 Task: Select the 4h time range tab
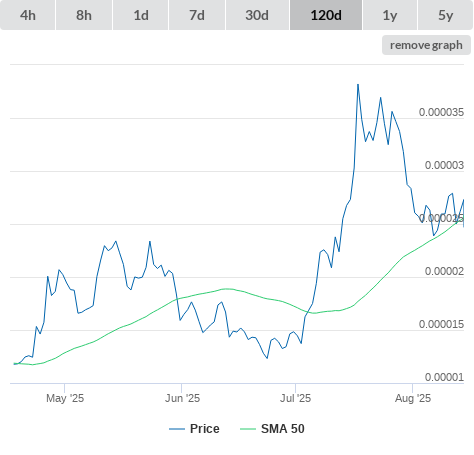28,15
